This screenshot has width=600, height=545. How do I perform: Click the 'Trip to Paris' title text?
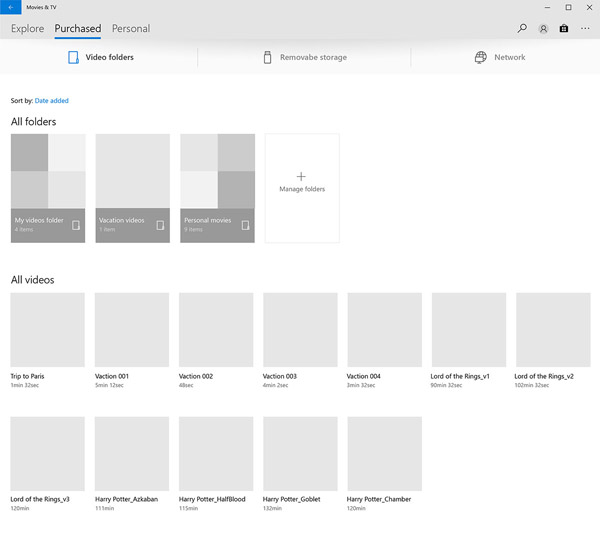(x=27, y=376)
